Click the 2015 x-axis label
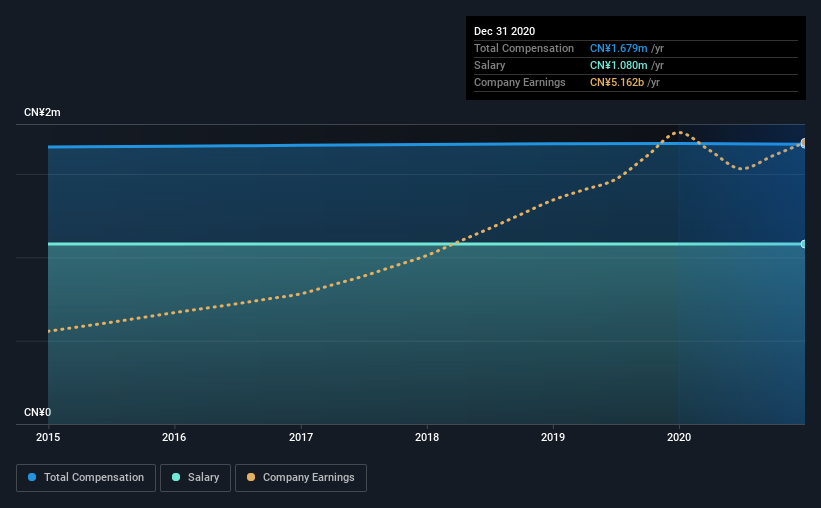The height and width of the screenshot is (508, 821). pos(48,437)
